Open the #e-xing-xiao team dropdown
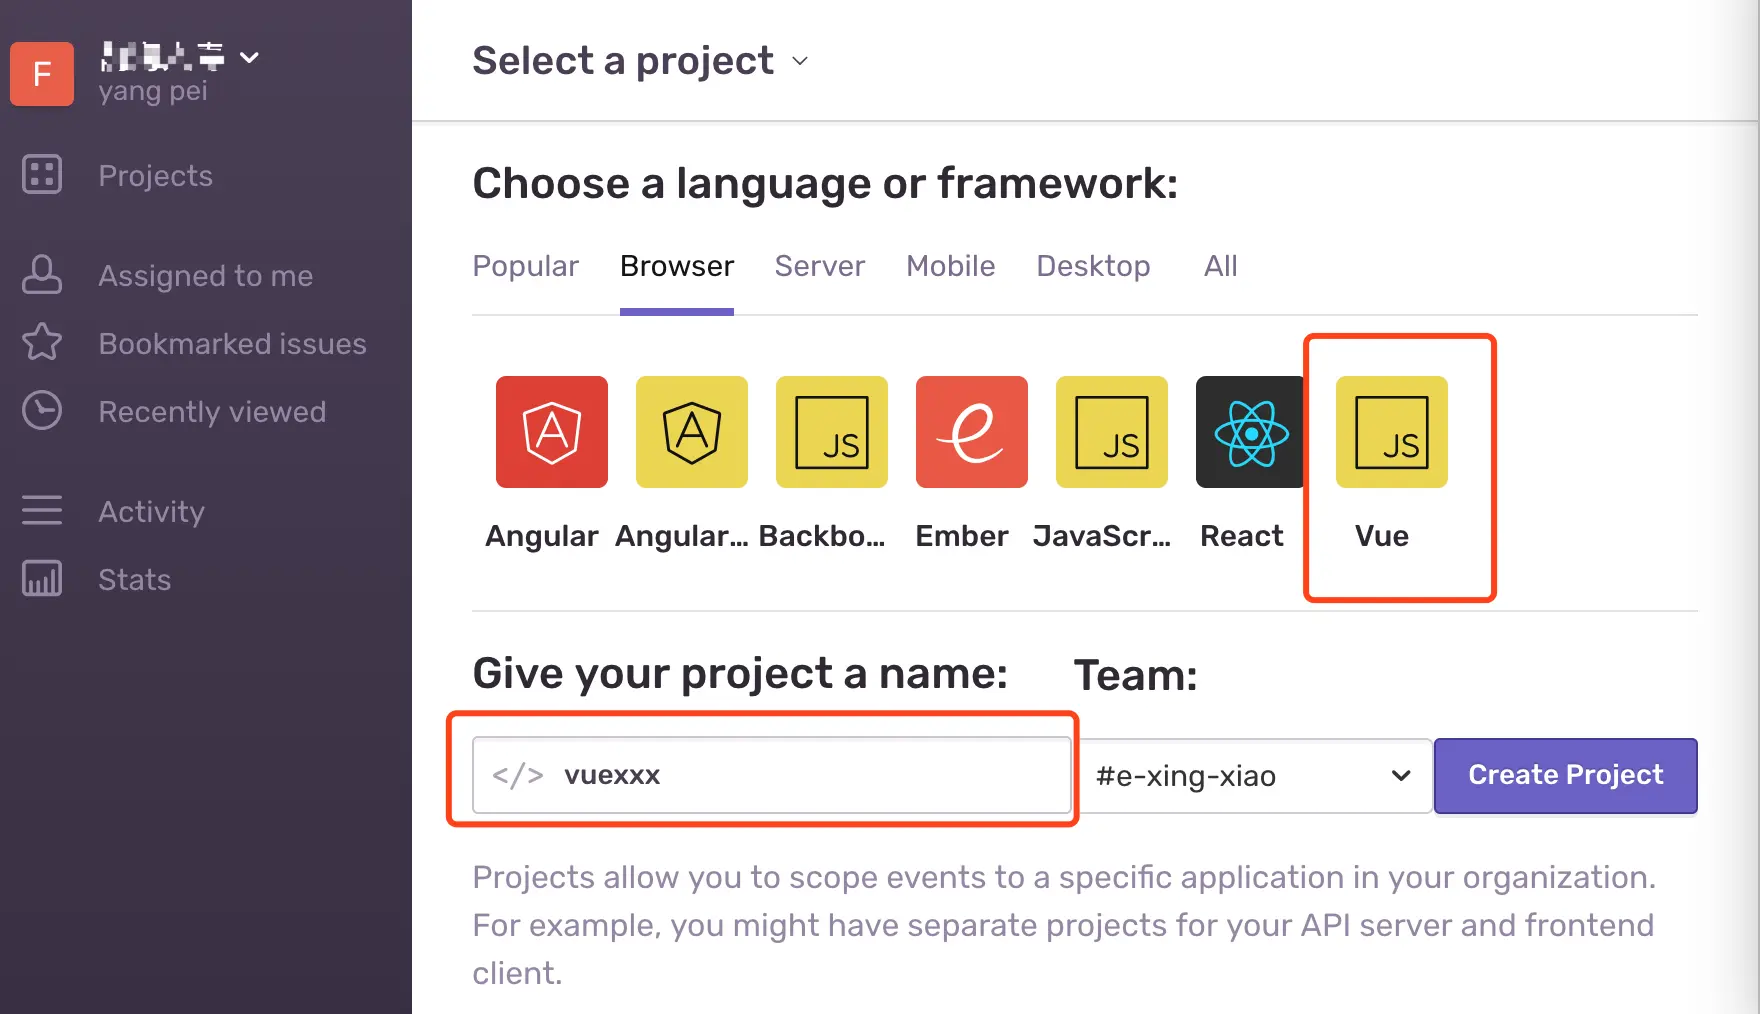Image resolution: width=1760 pixels, height=1014 pixels. 1256,776
